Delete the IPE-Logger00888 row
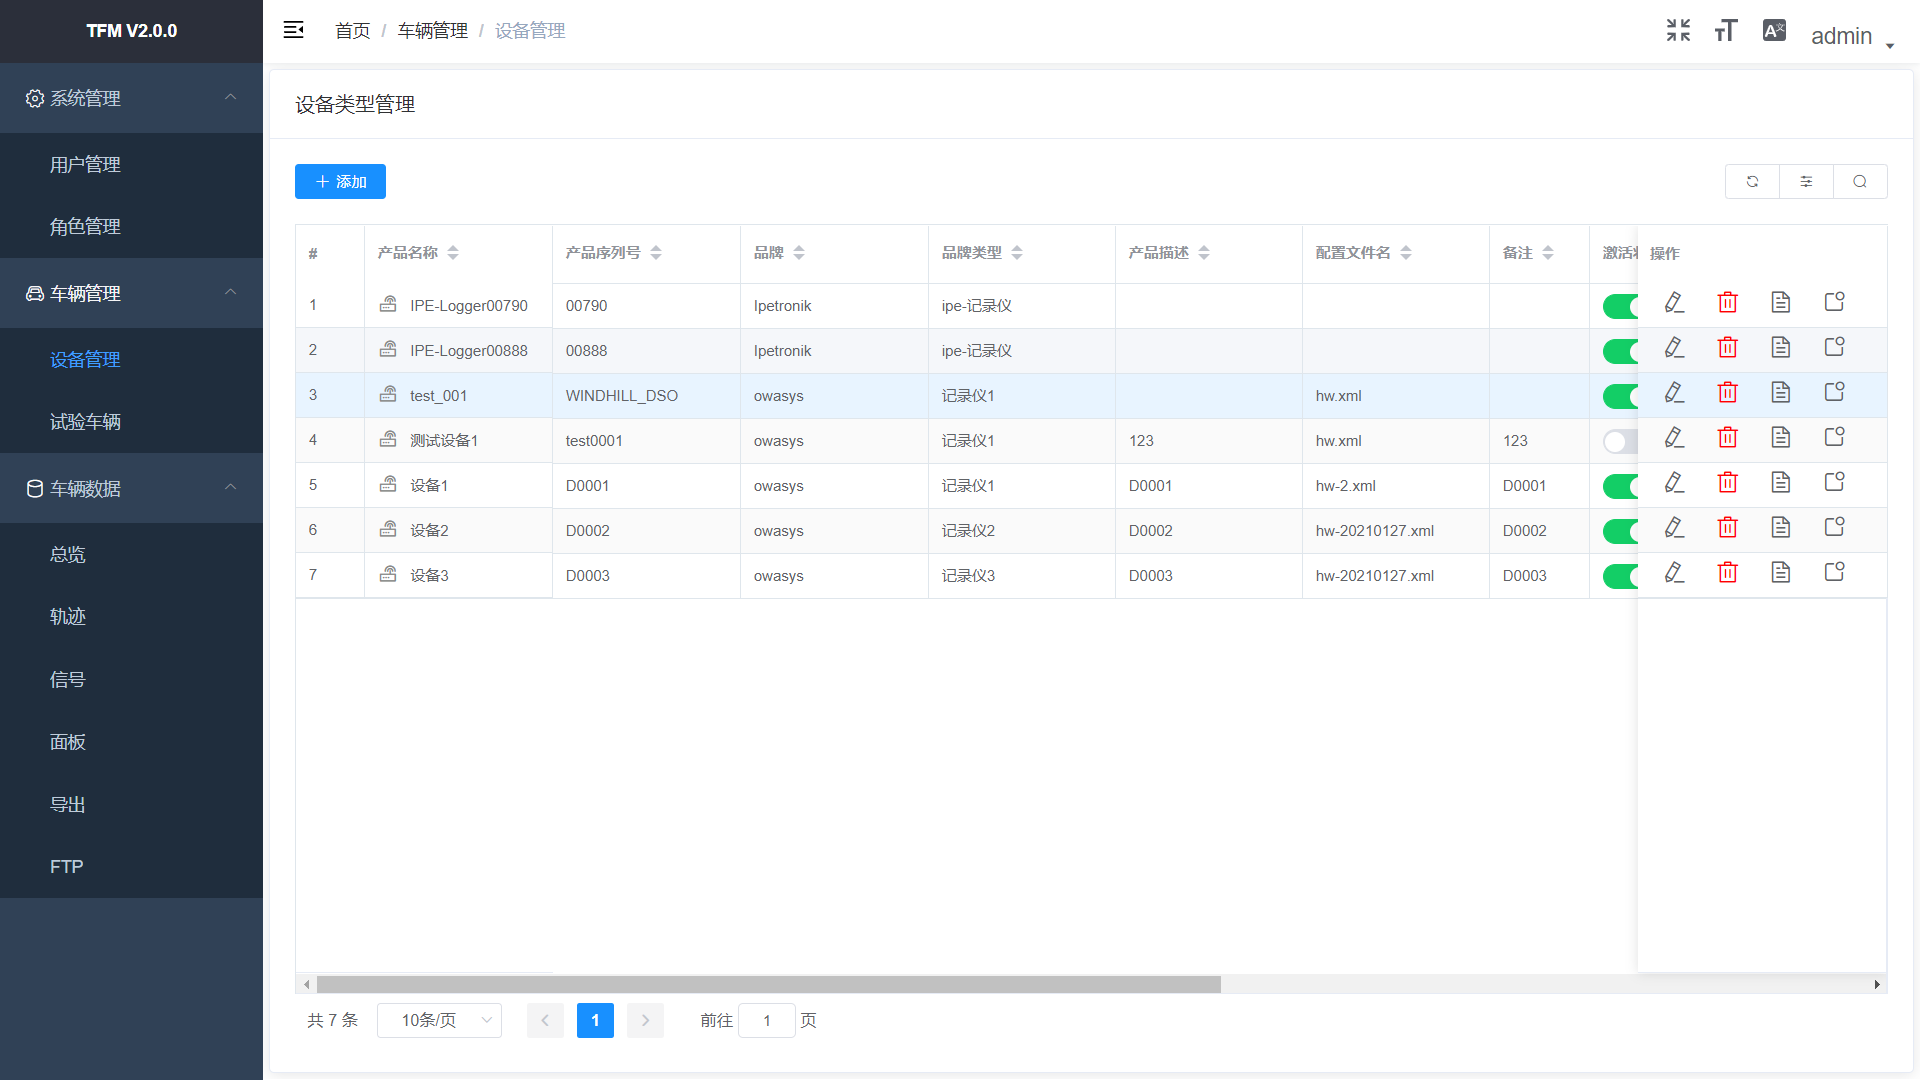This screenshot has width=1920, height=1080. click(x=1727, y=347)
